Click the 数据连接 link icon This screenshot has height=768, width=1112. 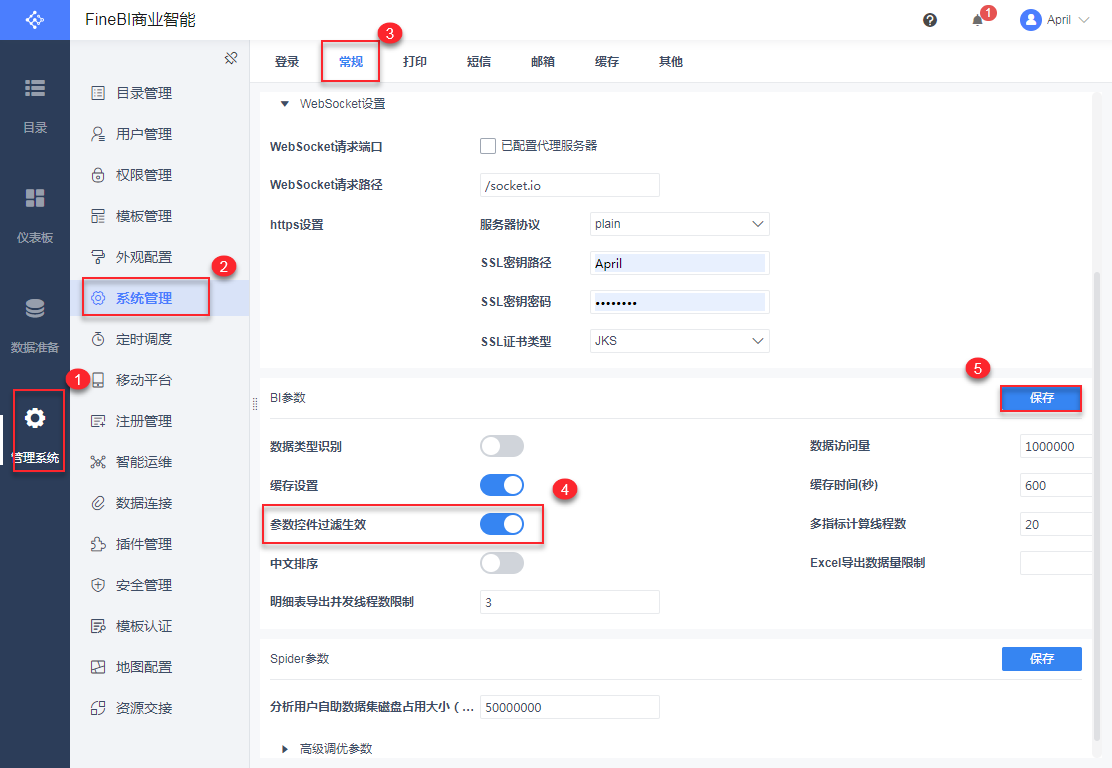point(98,503)
